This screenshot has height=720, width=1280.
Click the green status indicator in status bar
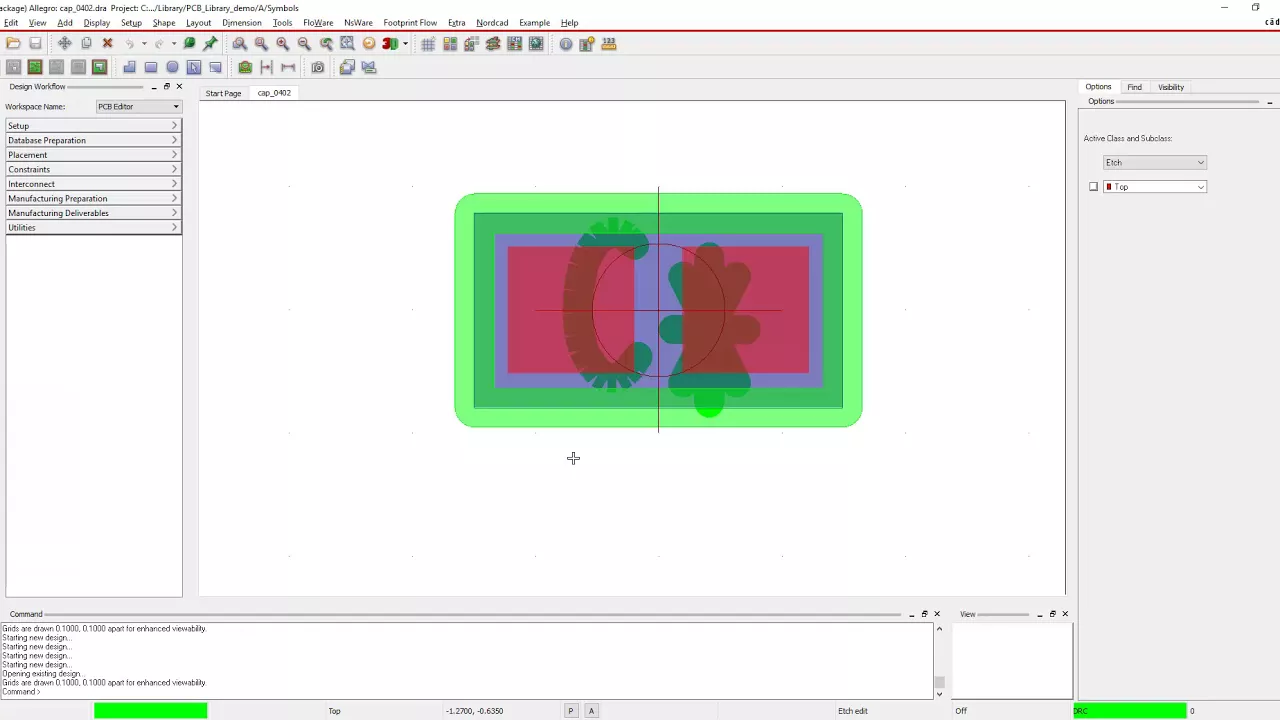click(x=151, y=711)
